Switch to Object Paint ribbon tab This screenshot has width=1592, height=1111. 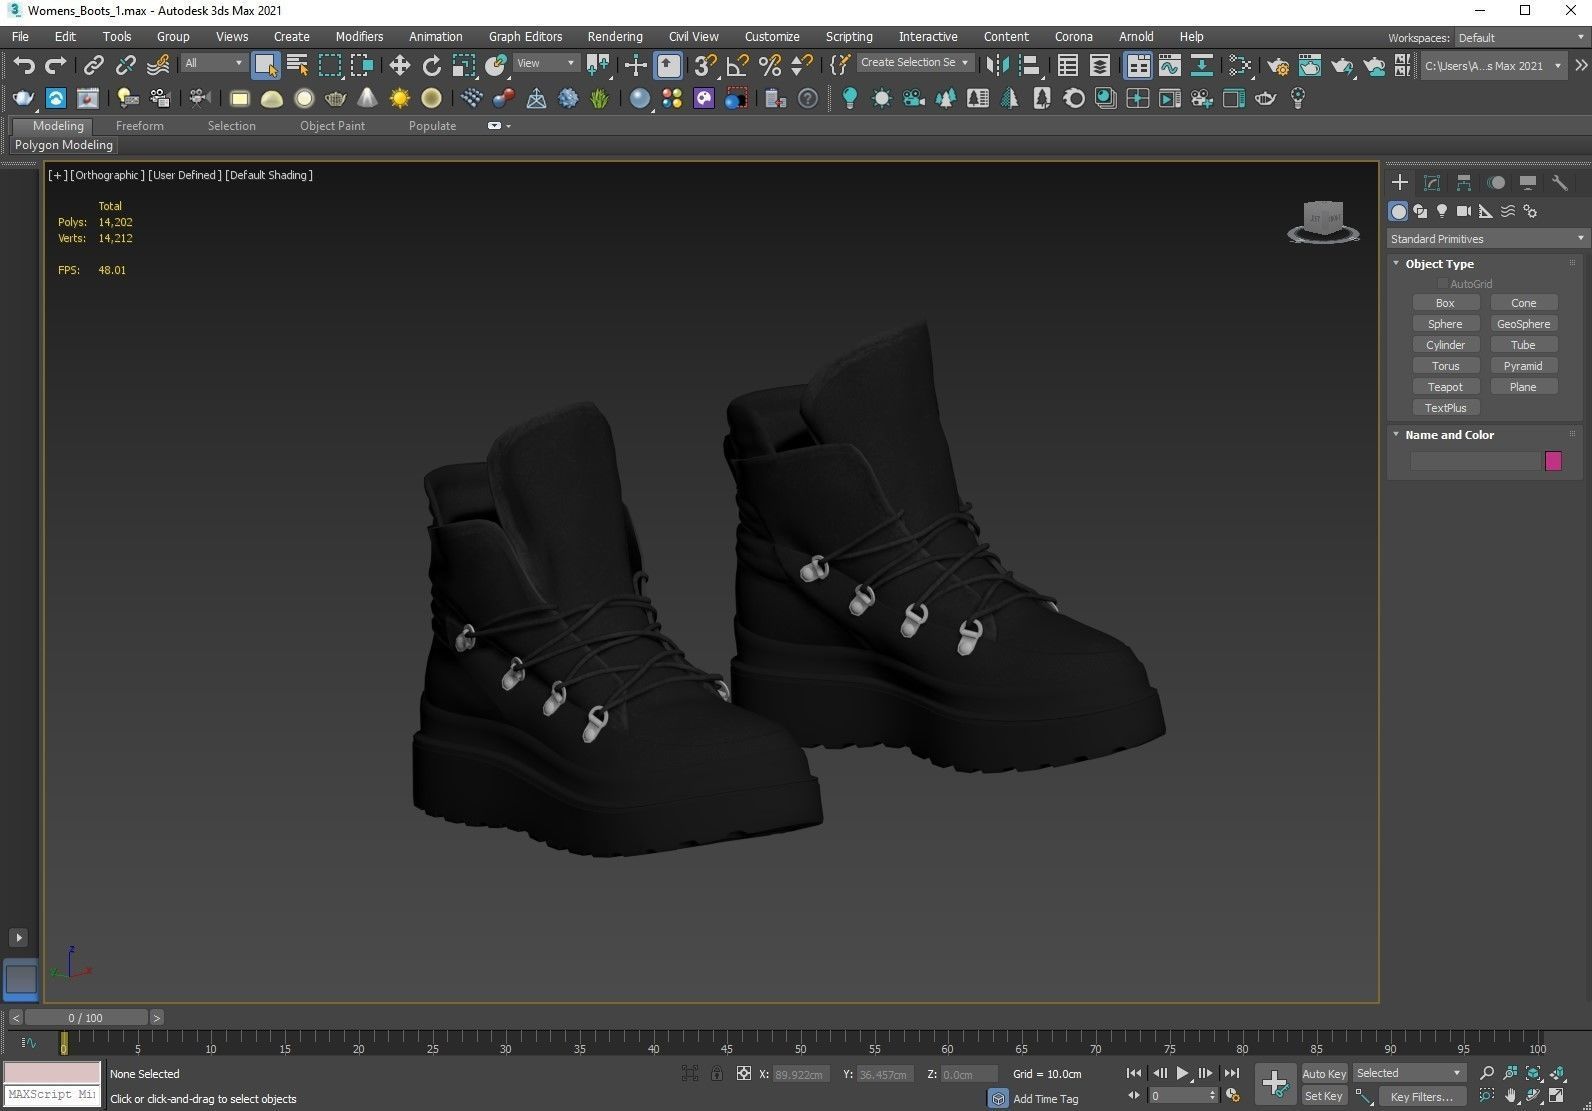click(332, 126)
